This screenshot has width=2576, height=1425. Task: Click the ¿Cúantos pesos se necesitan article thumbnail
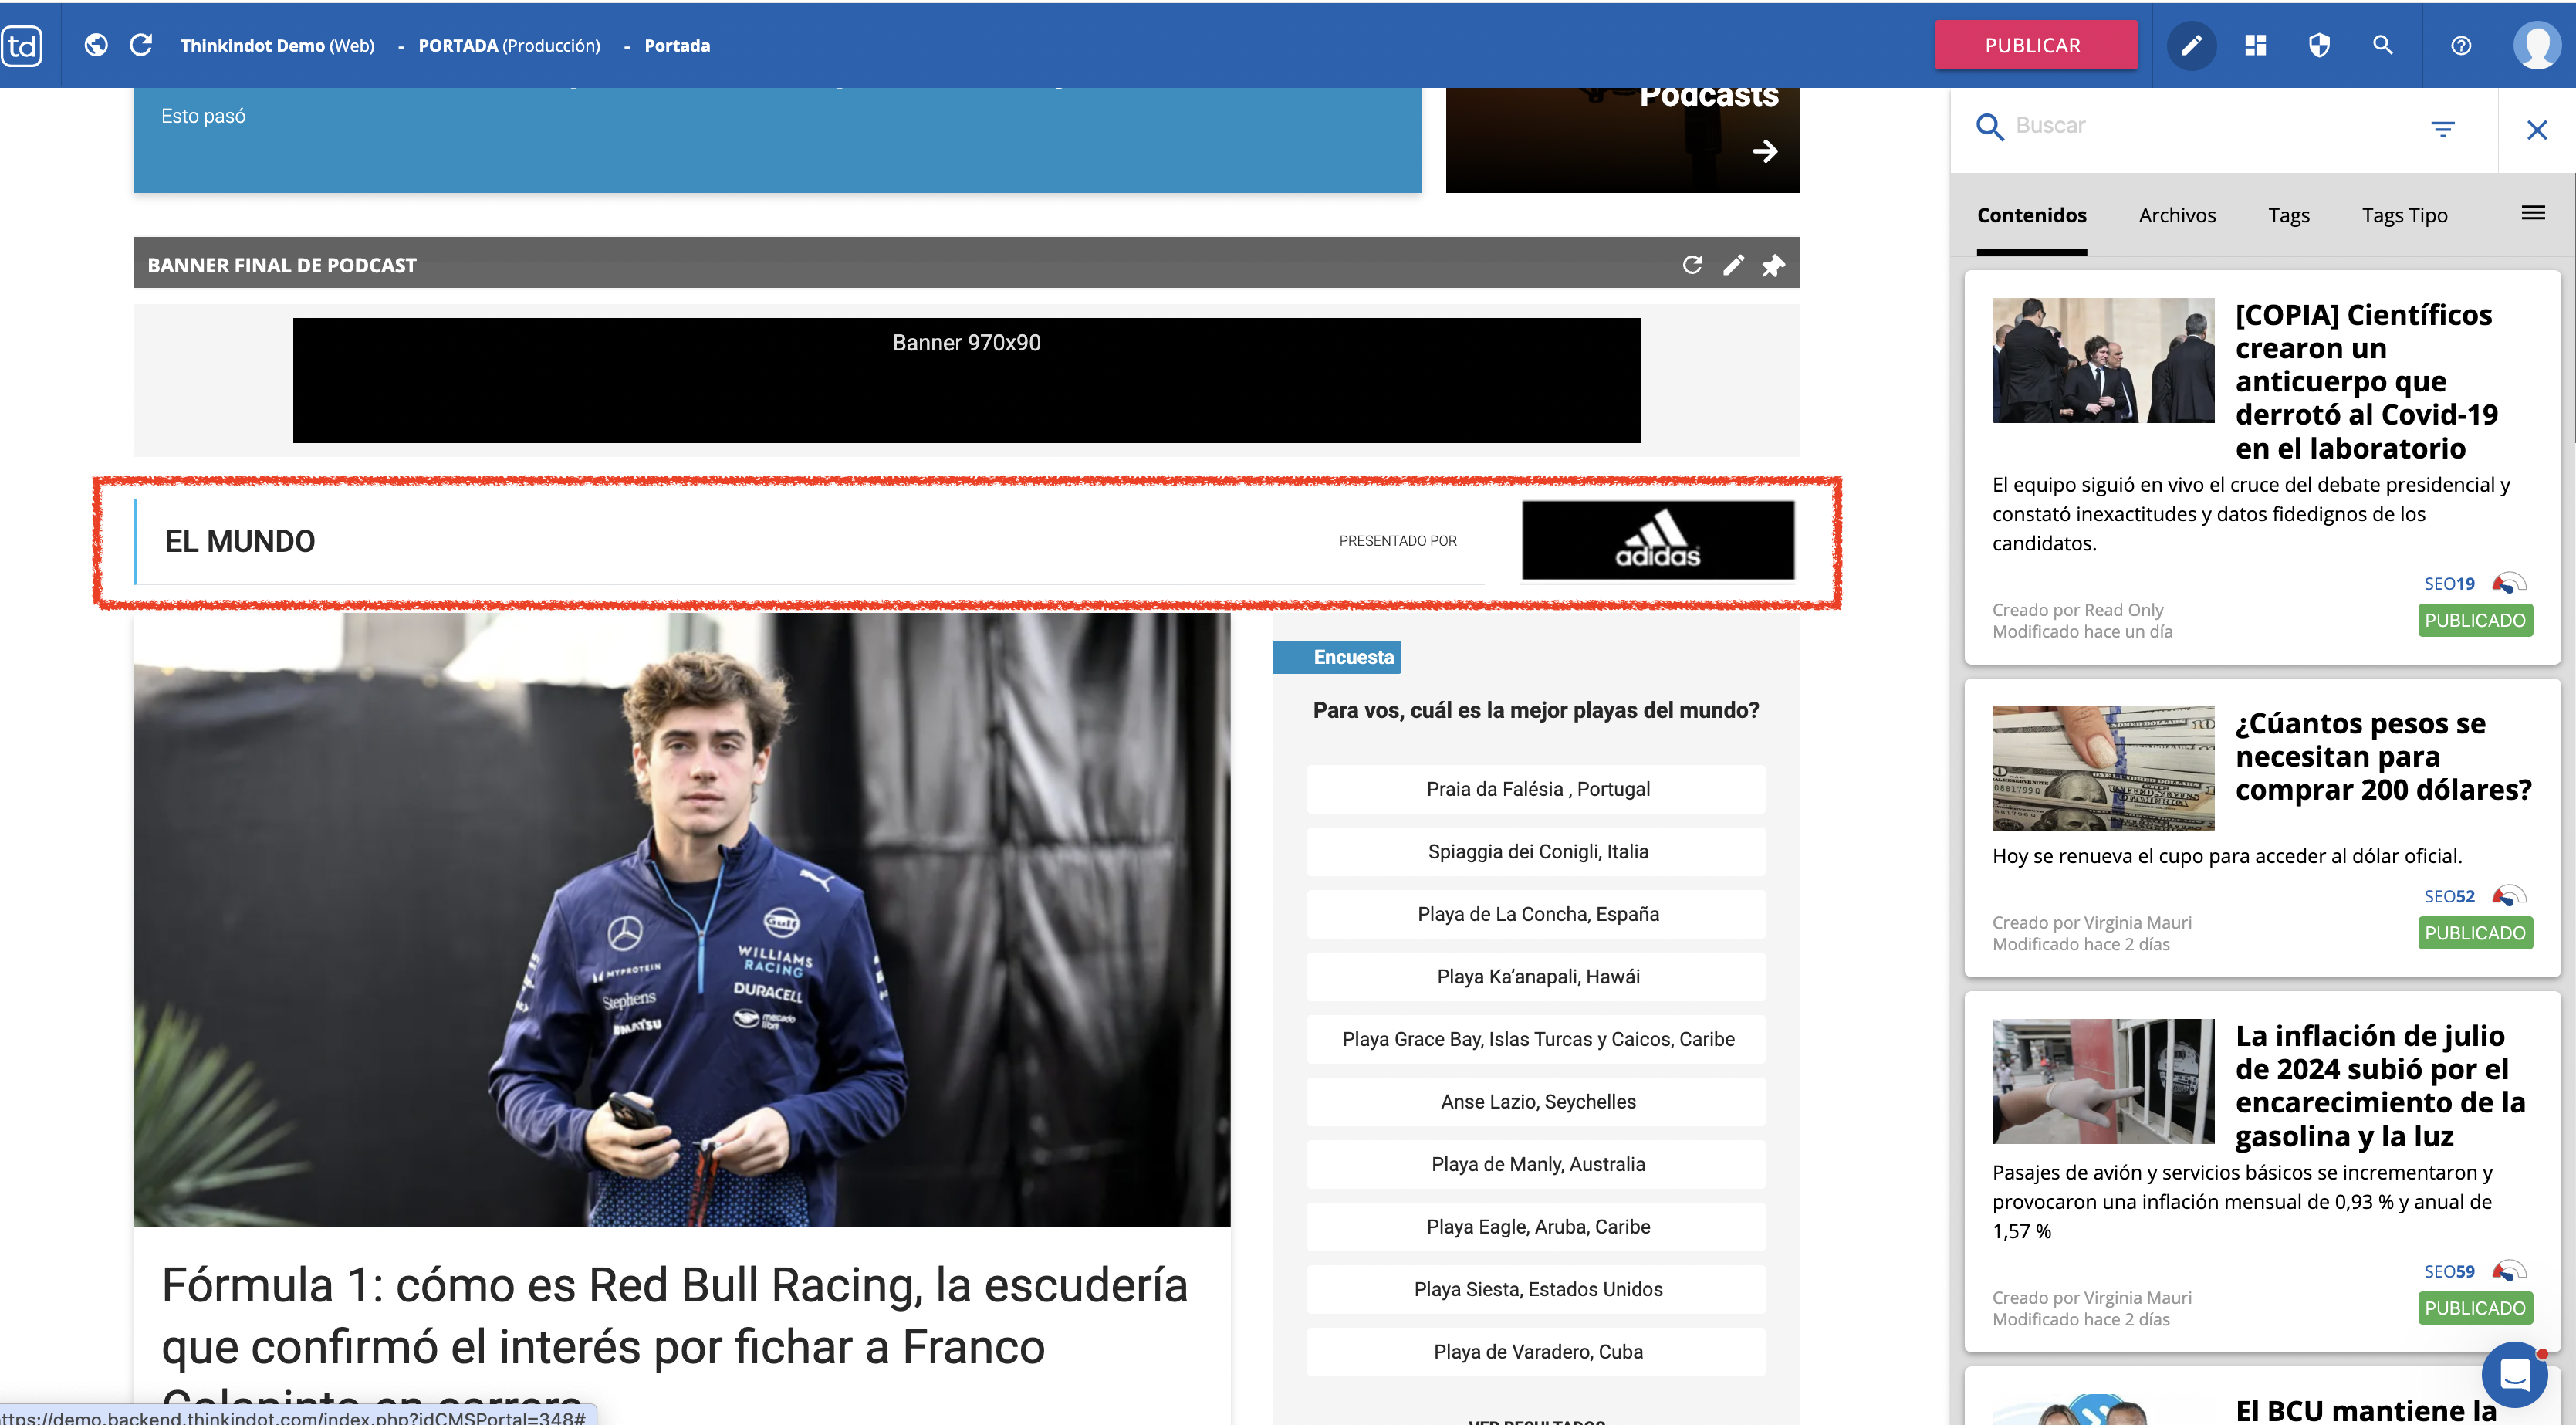point(2102,768)
